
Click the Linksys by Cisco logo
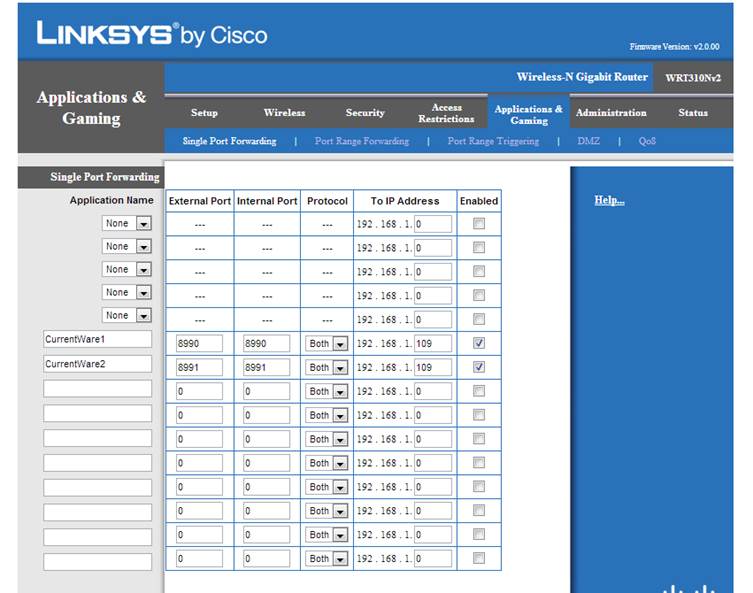coord(152,34)
